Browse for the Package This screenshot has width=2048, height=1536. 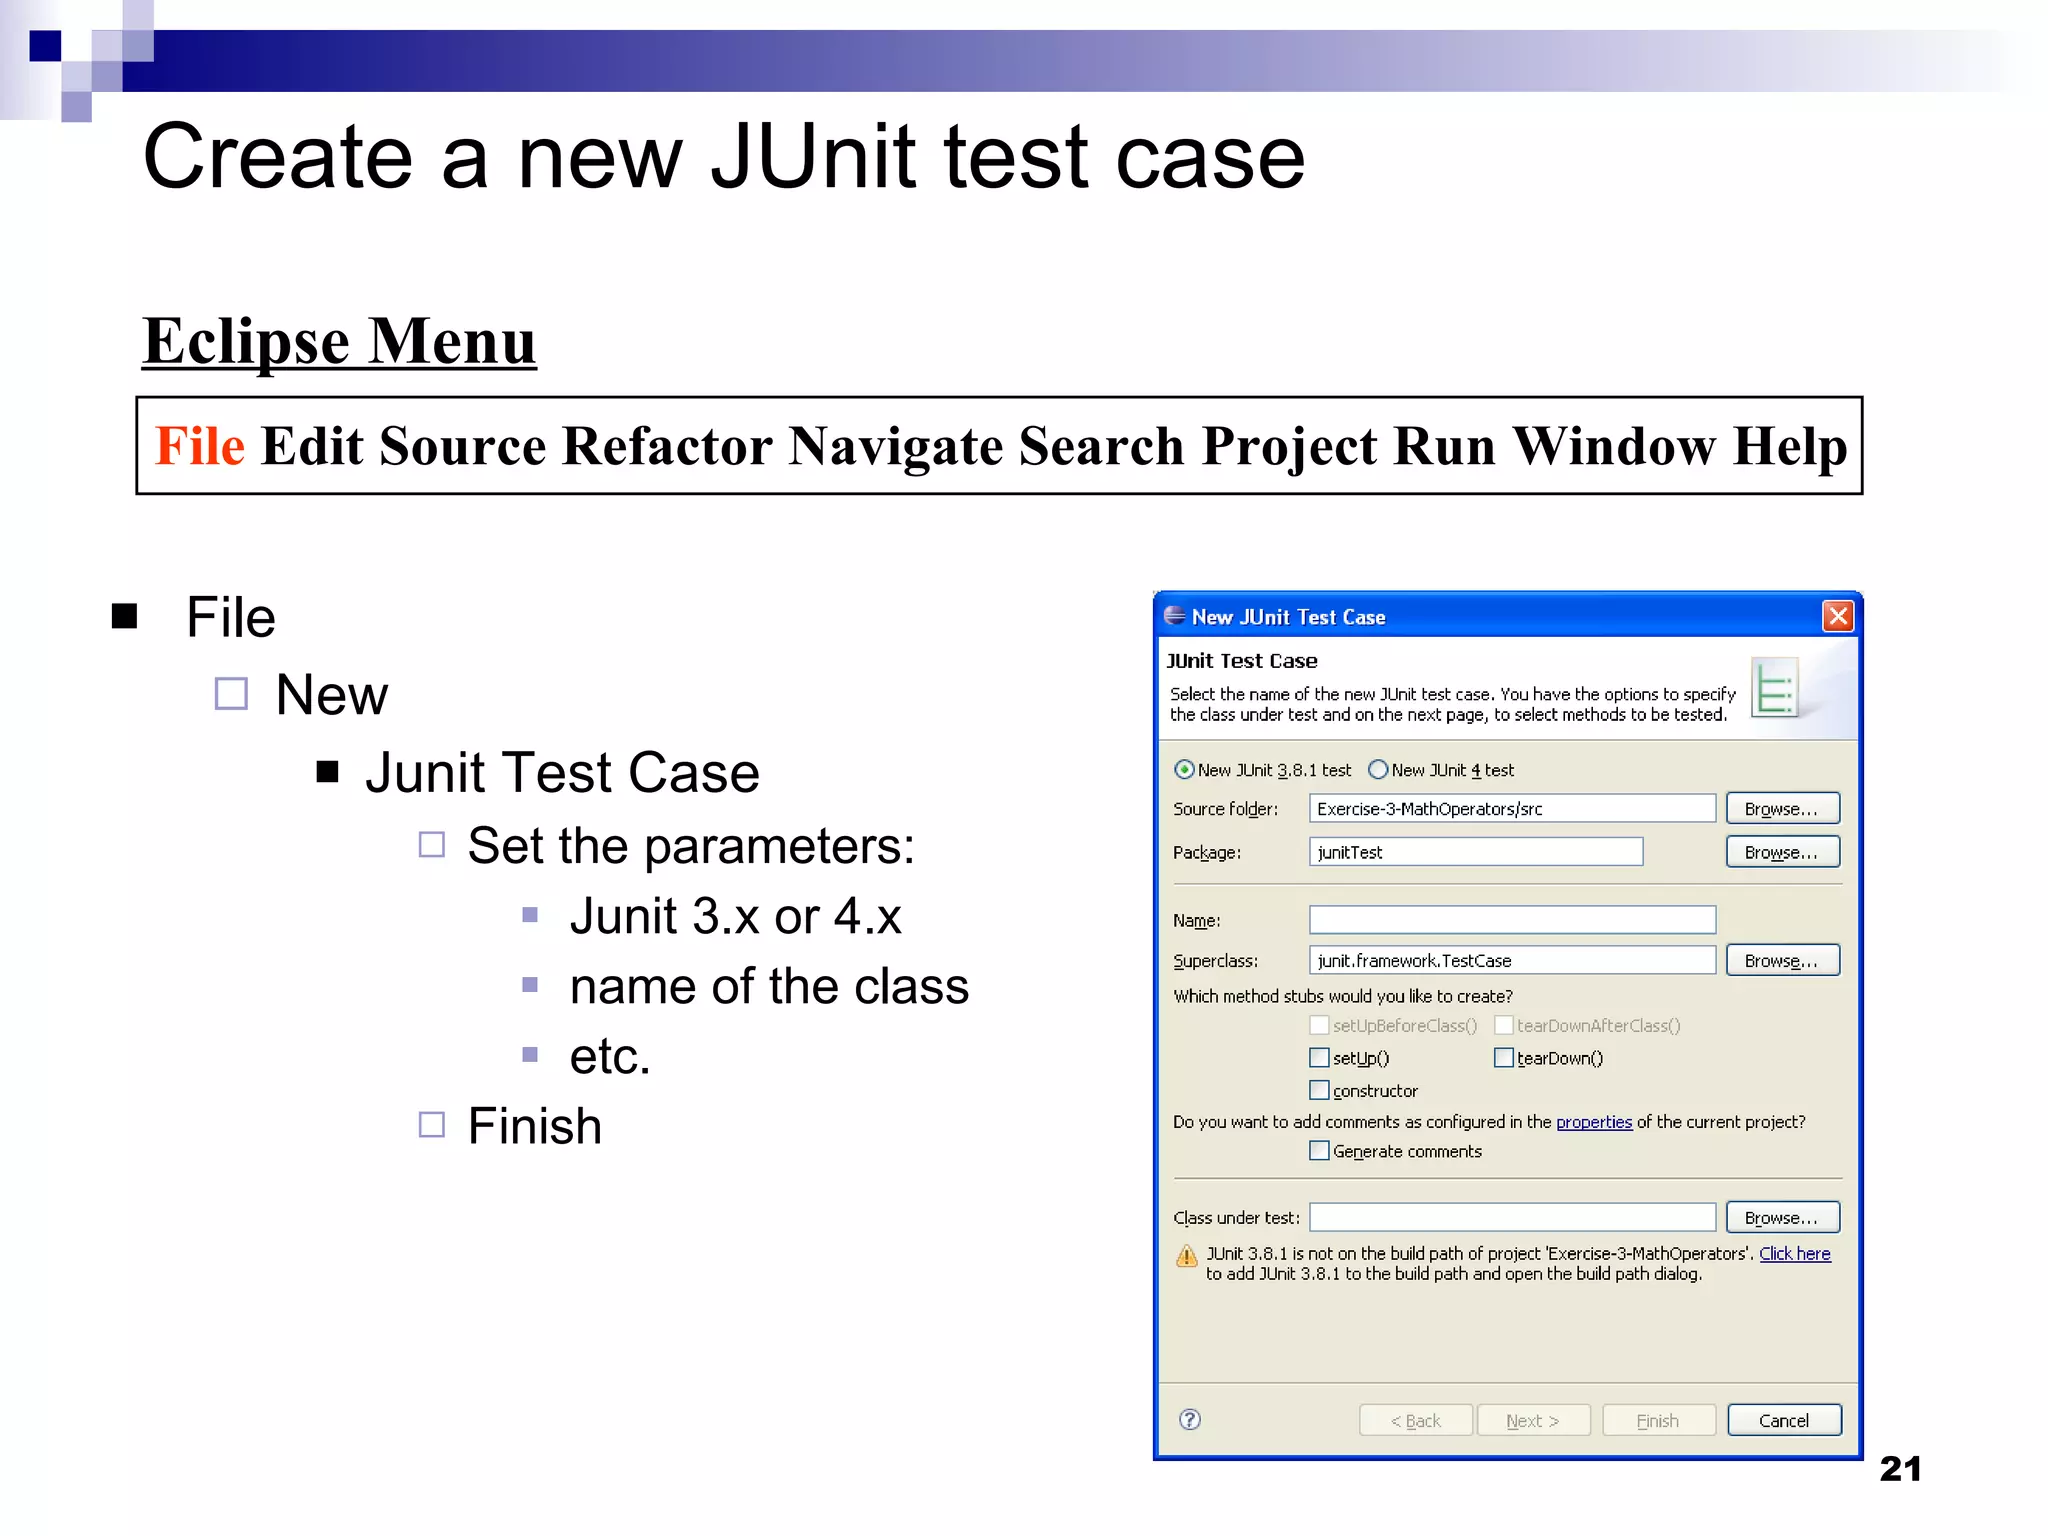point(1783,852)
